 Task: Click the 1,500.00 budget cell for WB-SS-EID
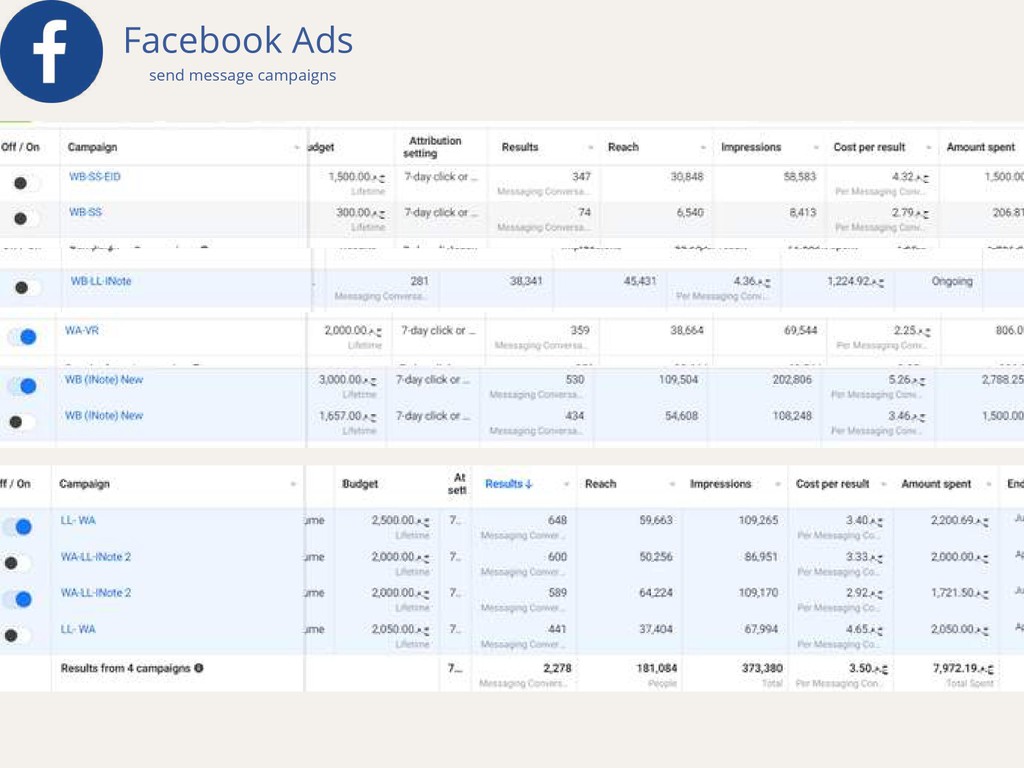tap(357, 176)
